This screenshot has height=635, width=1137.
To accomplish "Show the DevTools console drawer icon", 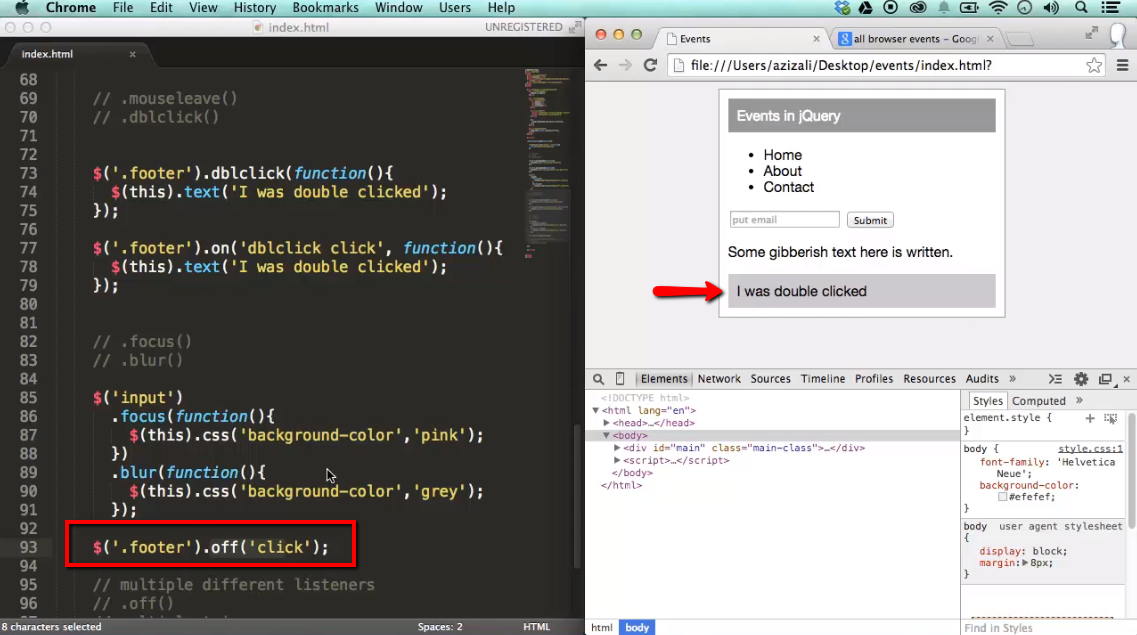I will pyautogui.click(x=1055, y=379).
